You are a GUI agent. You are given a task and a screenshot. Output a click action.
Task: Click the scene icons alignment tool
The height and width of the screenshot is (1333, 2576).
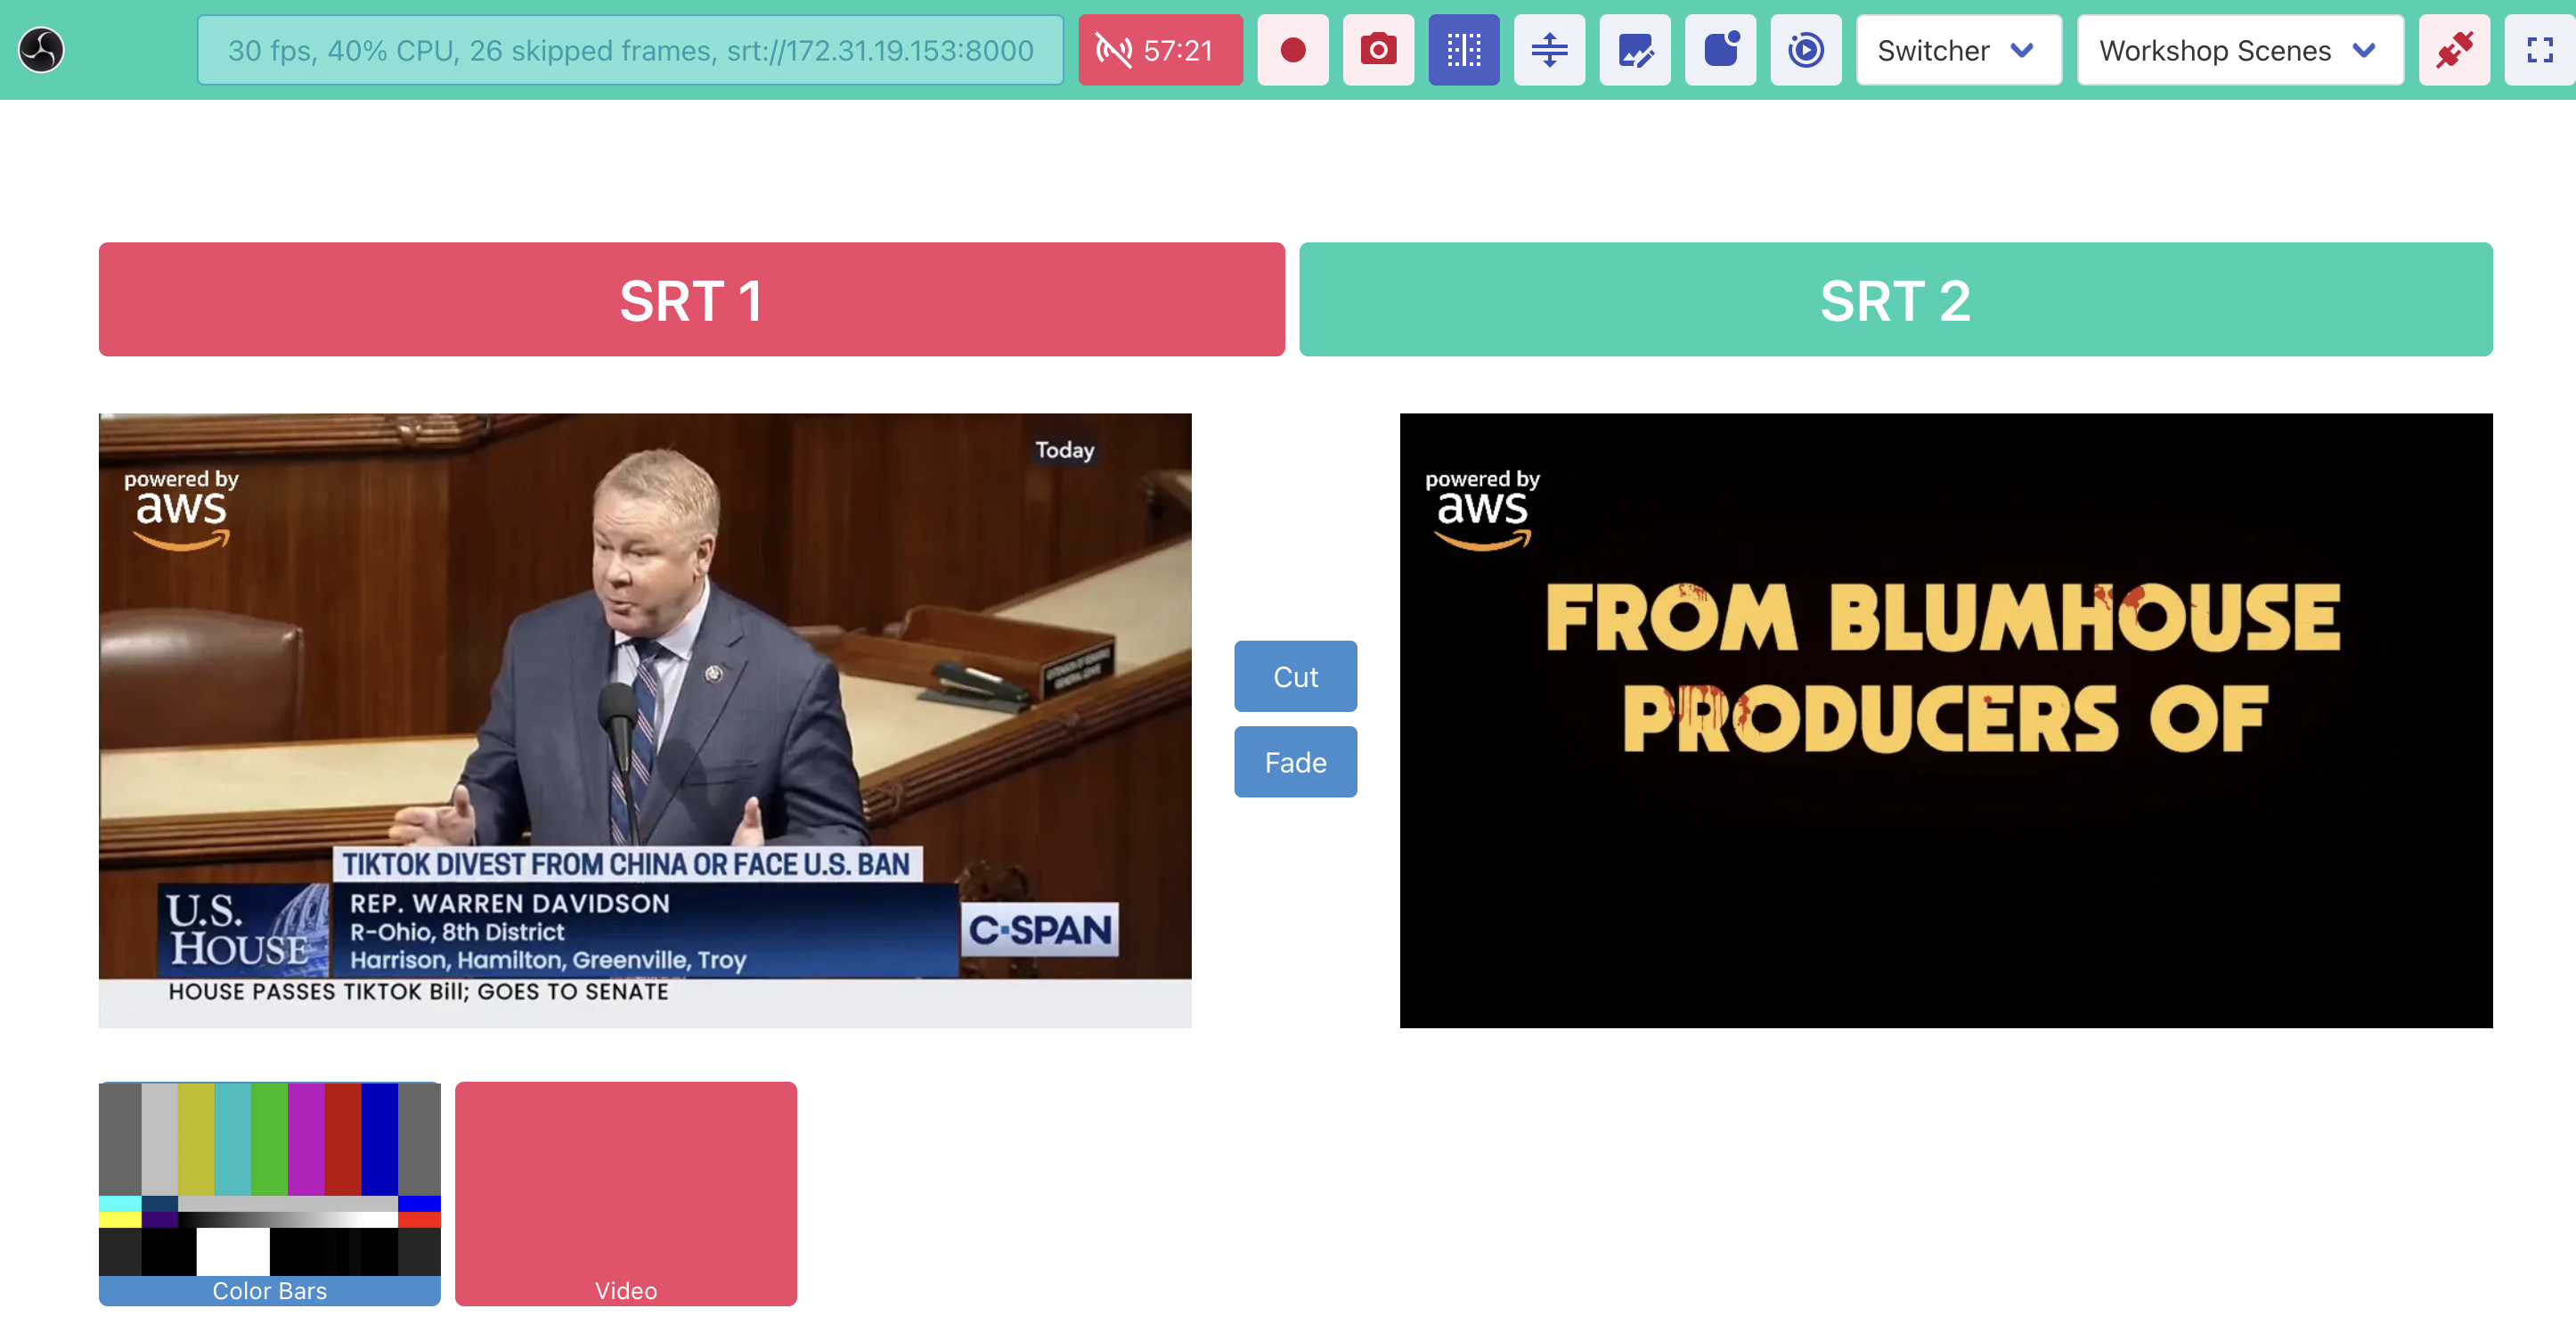(x=1549, y=50)
